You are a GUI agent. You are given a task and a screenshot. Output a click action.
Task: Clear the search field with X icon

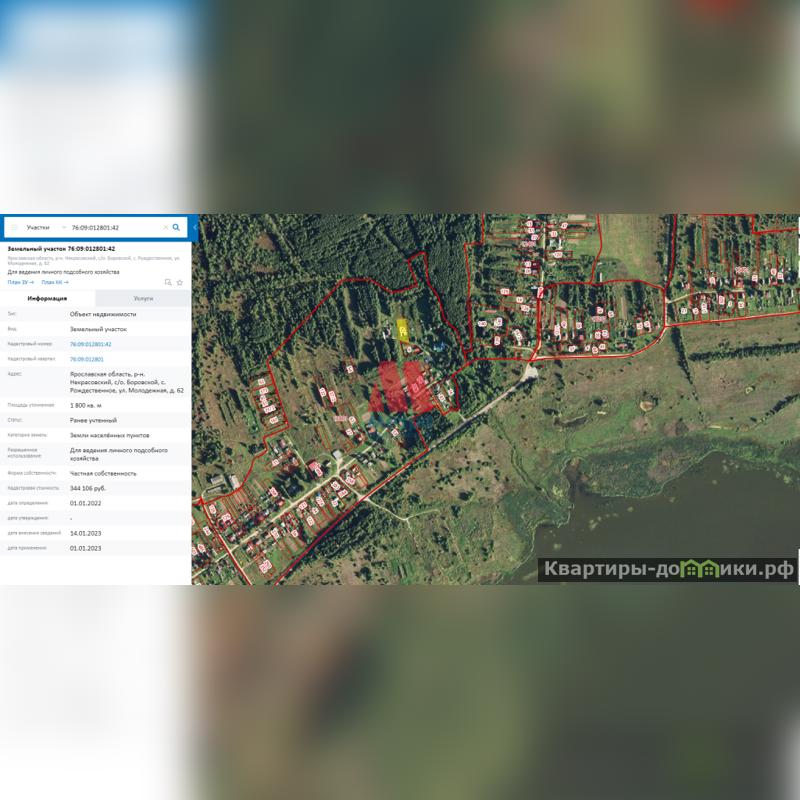pos(166,228)
